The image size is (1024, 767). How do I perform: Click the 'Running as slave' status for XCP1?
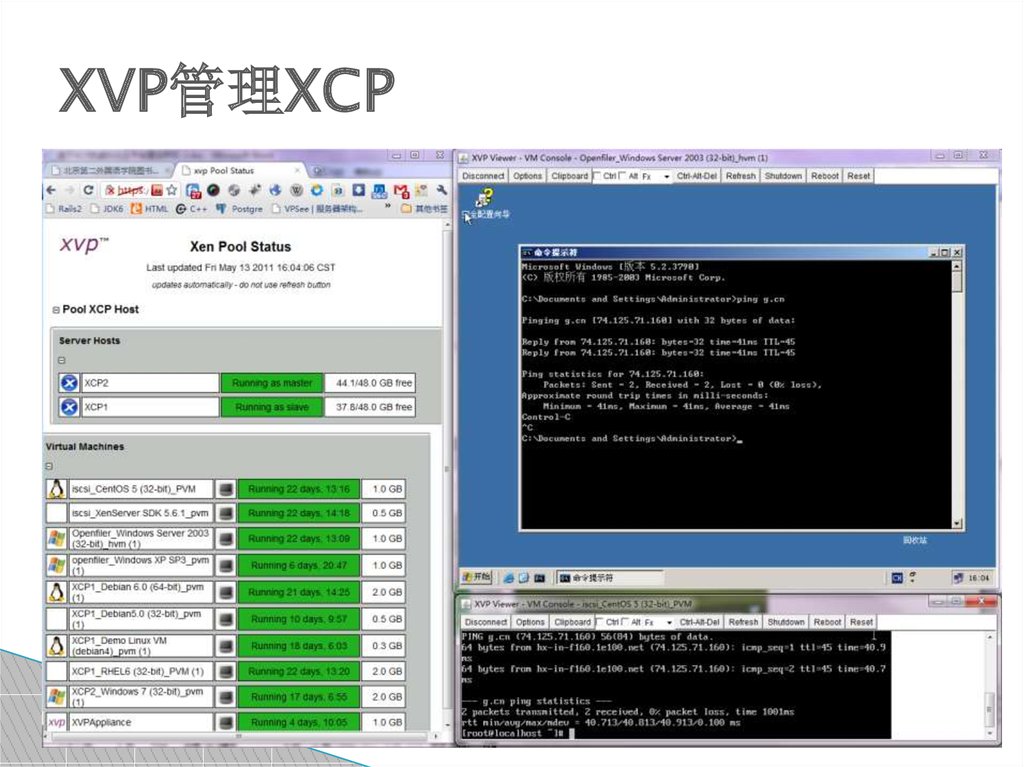[272, 407]
